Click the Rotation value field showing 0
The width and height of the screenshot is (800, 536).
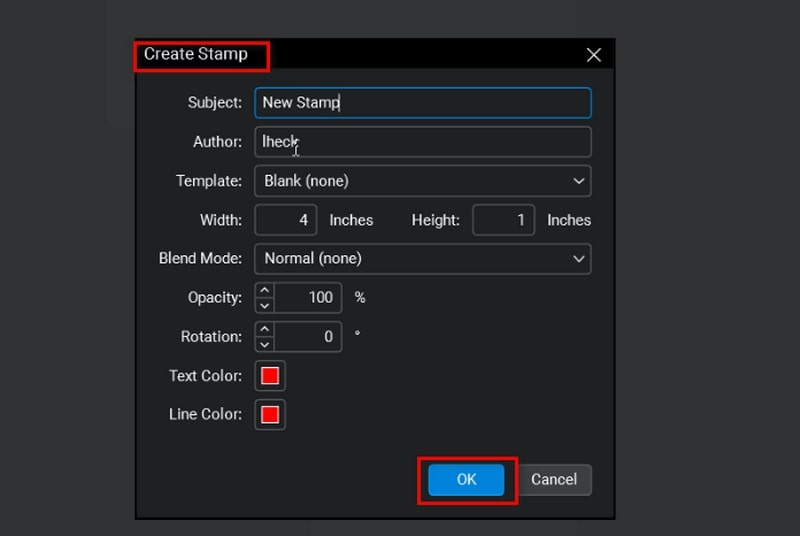307,337
